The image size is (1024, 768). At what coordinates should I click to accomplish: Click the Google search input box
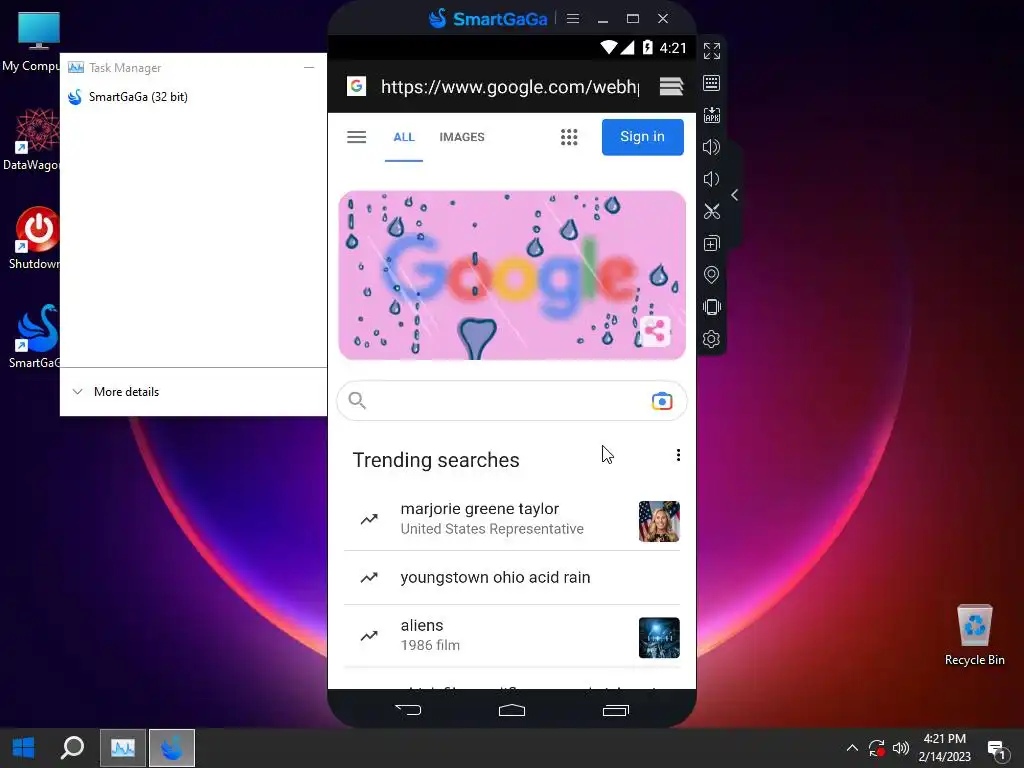click(512, 400)
